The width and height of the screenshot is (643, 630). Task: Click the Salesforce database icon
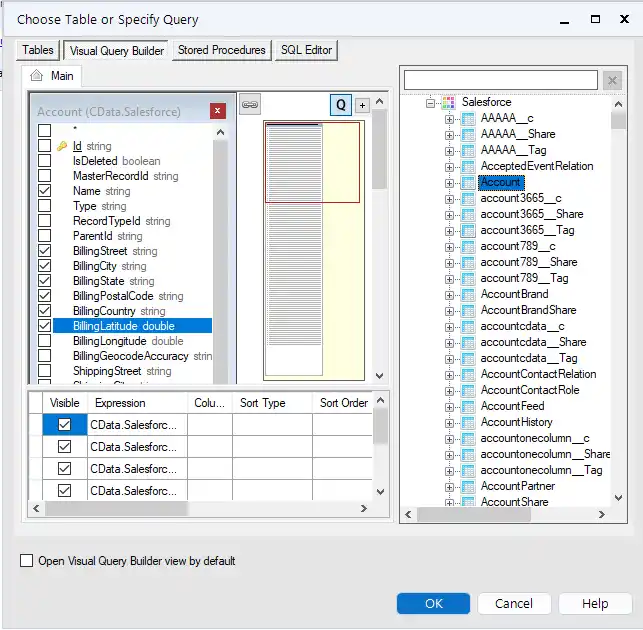(448, 102)
